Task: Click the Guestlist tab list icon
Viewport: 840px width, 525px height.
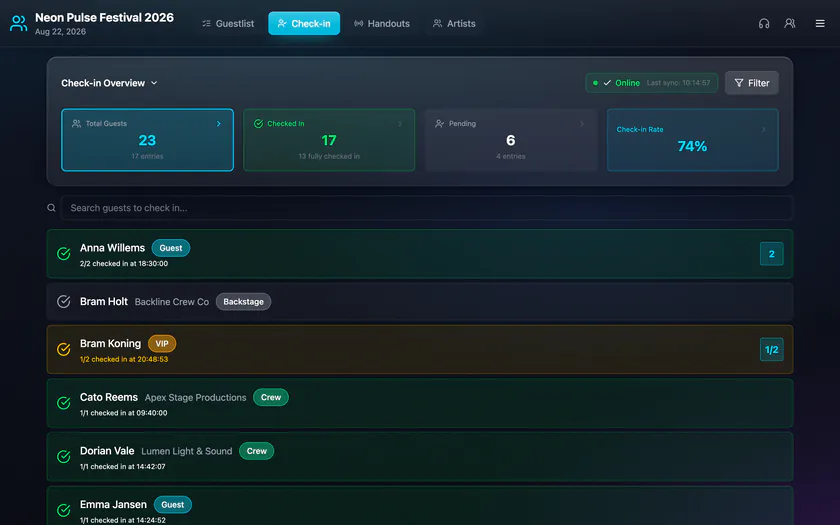Action: [x=206, y=24]
